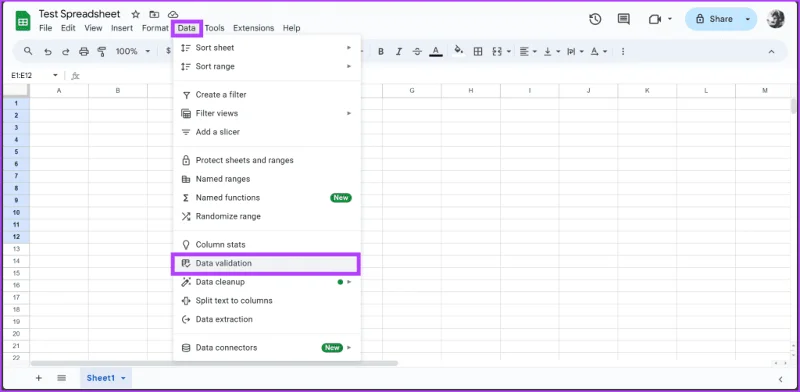Click the print icon
The width and height of the screenshot is (800, 392).
pyautogui.click(x=84, y=52)
